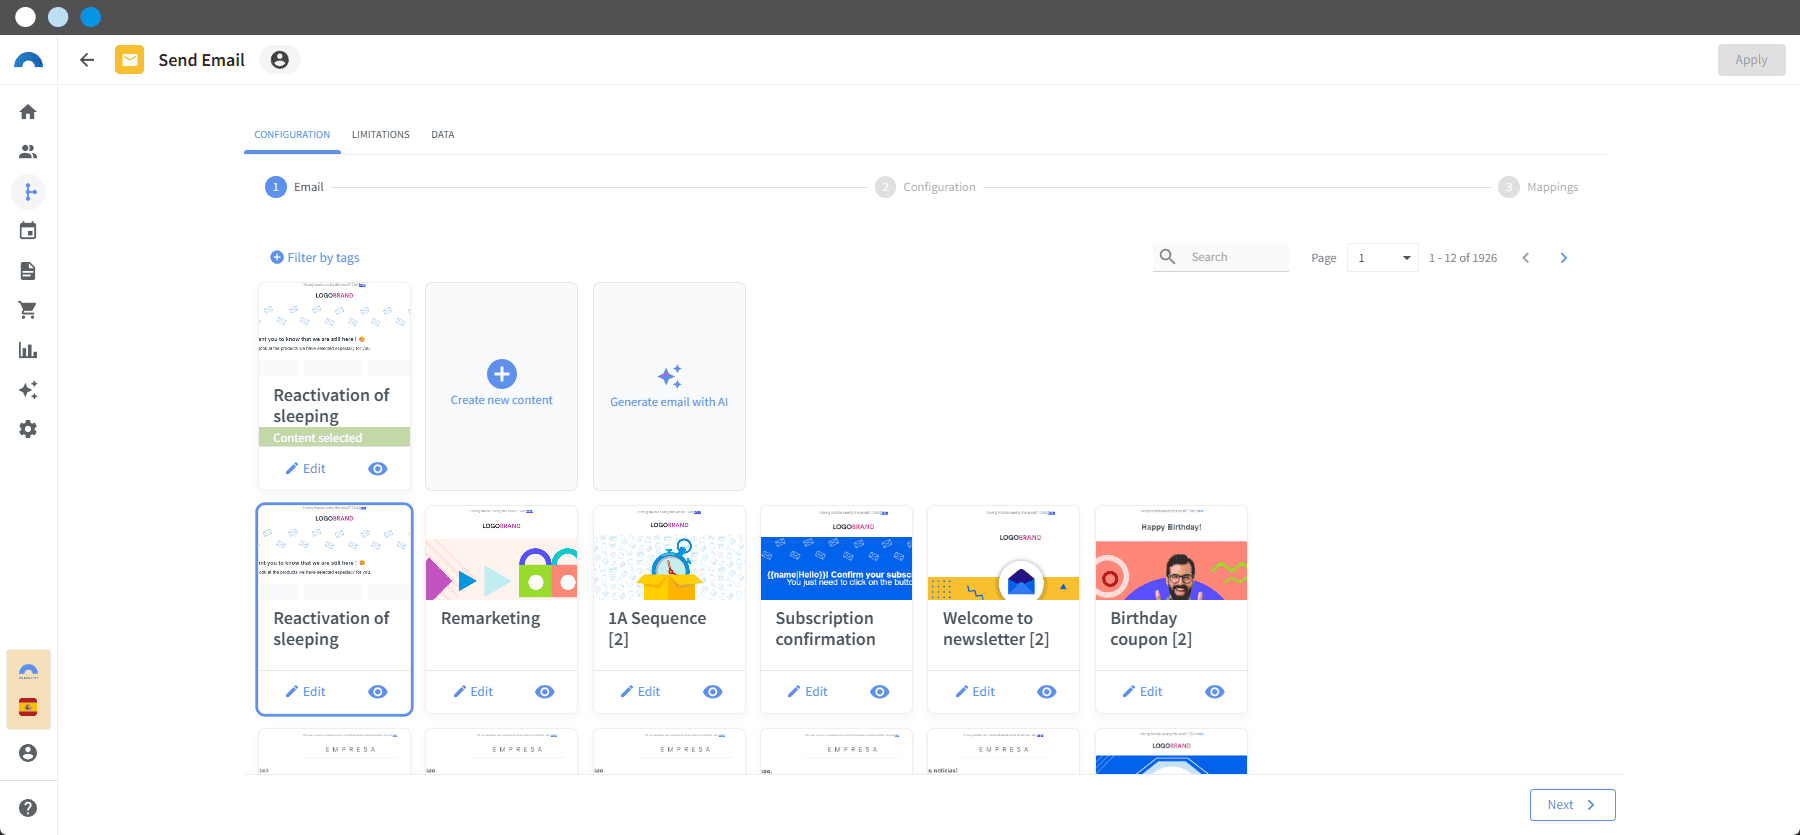Image resolution: width=1800 pixels, height=835 pixels.
Task: Click the Create new content label
Action: [502, 400]
